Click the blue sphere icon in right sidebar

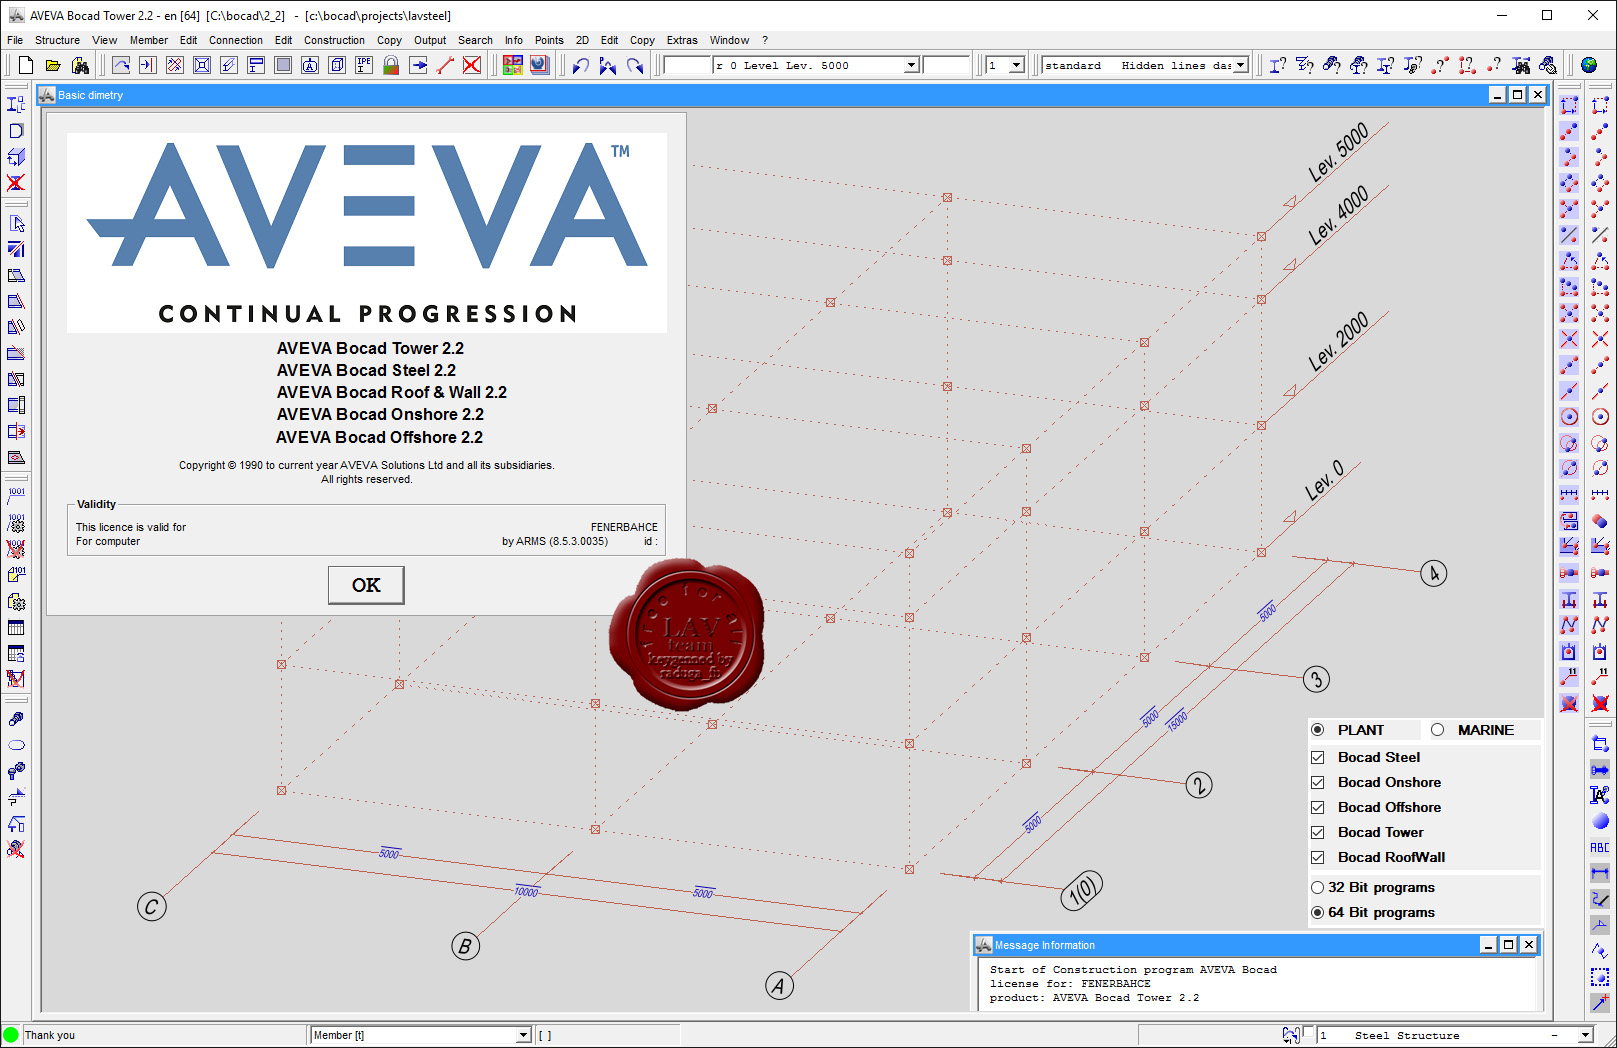1600,821
